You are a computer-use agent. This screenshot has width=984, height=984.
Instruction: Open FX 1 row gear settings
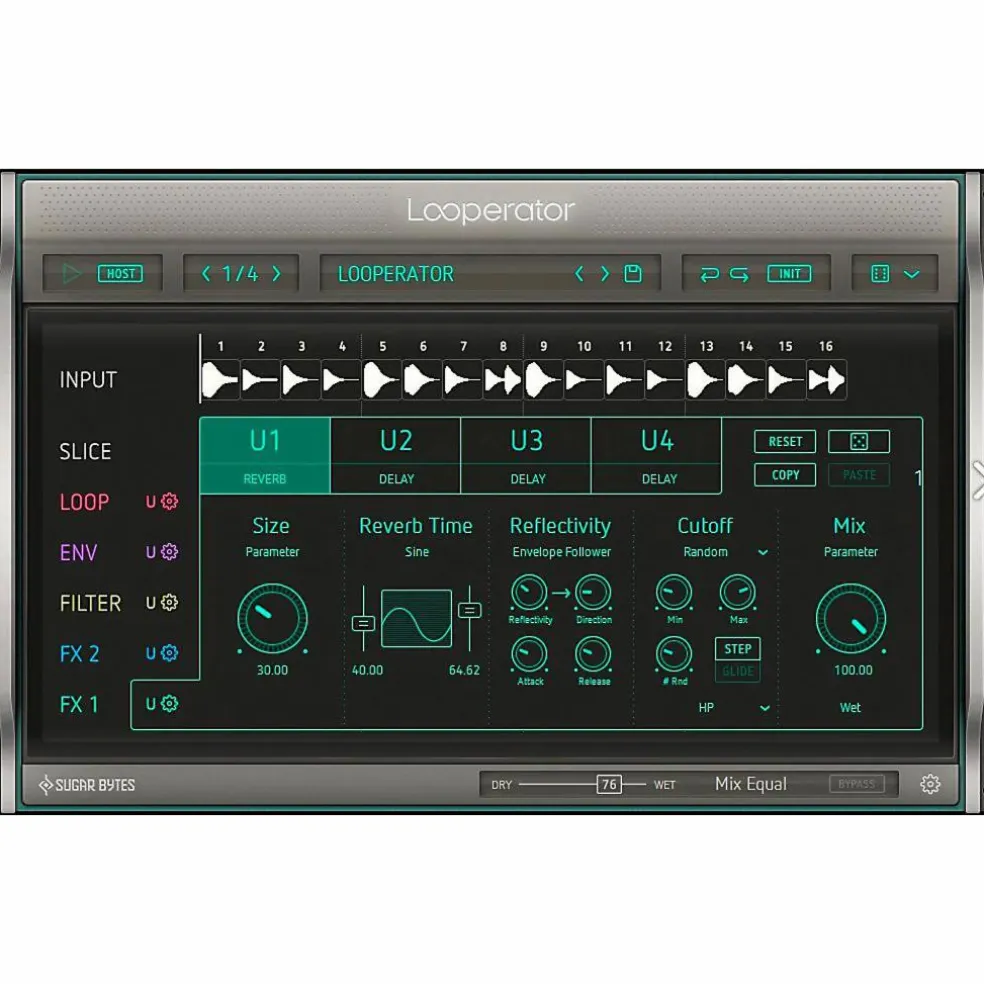pos(169,703)
